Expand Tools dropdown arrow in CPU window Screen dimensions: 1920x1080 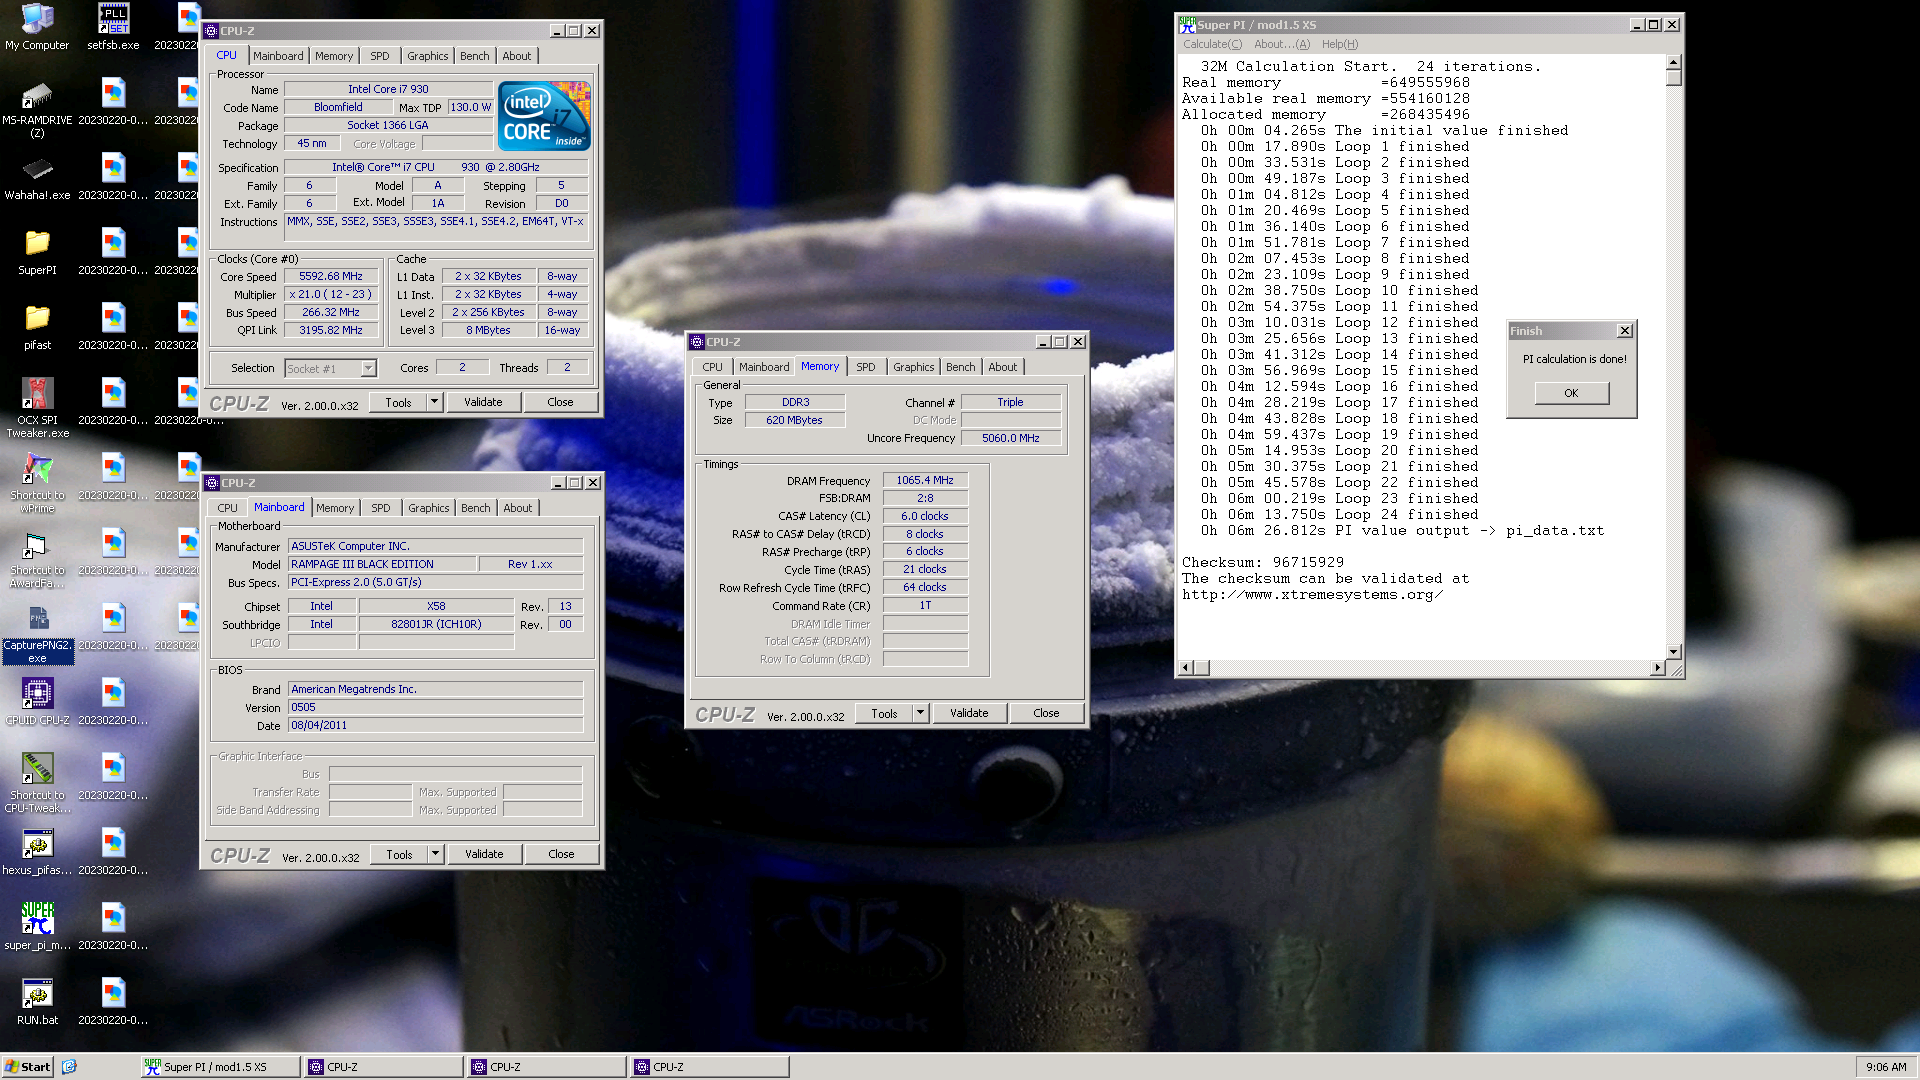click(x=434, y=402)
